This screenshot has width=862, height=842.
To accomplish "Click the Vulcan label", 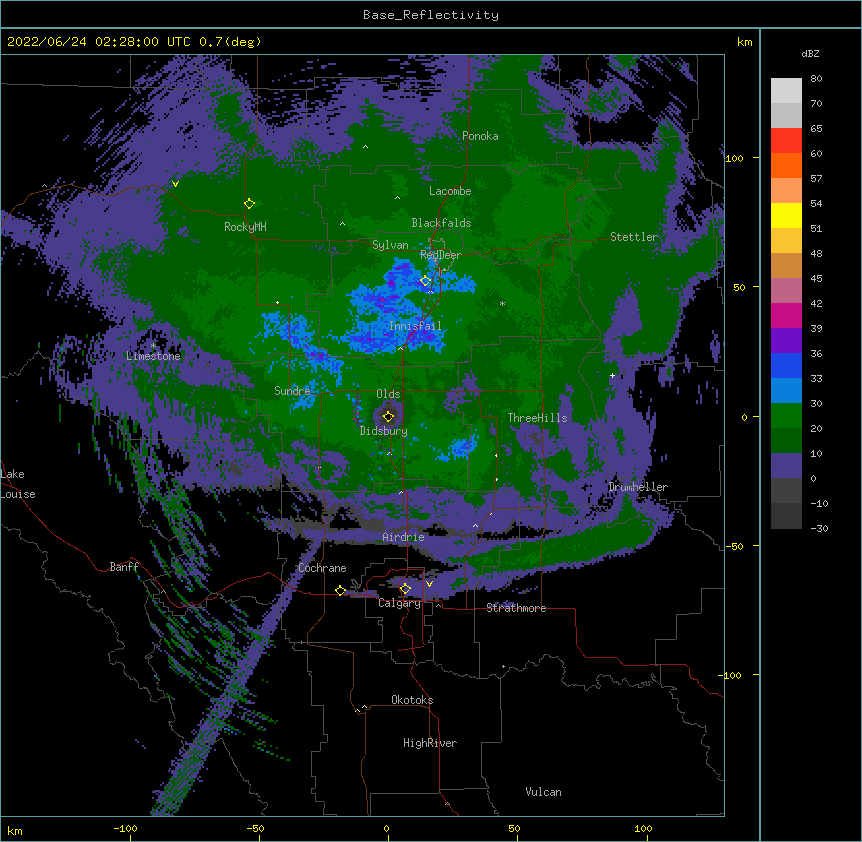I will 543,792.
